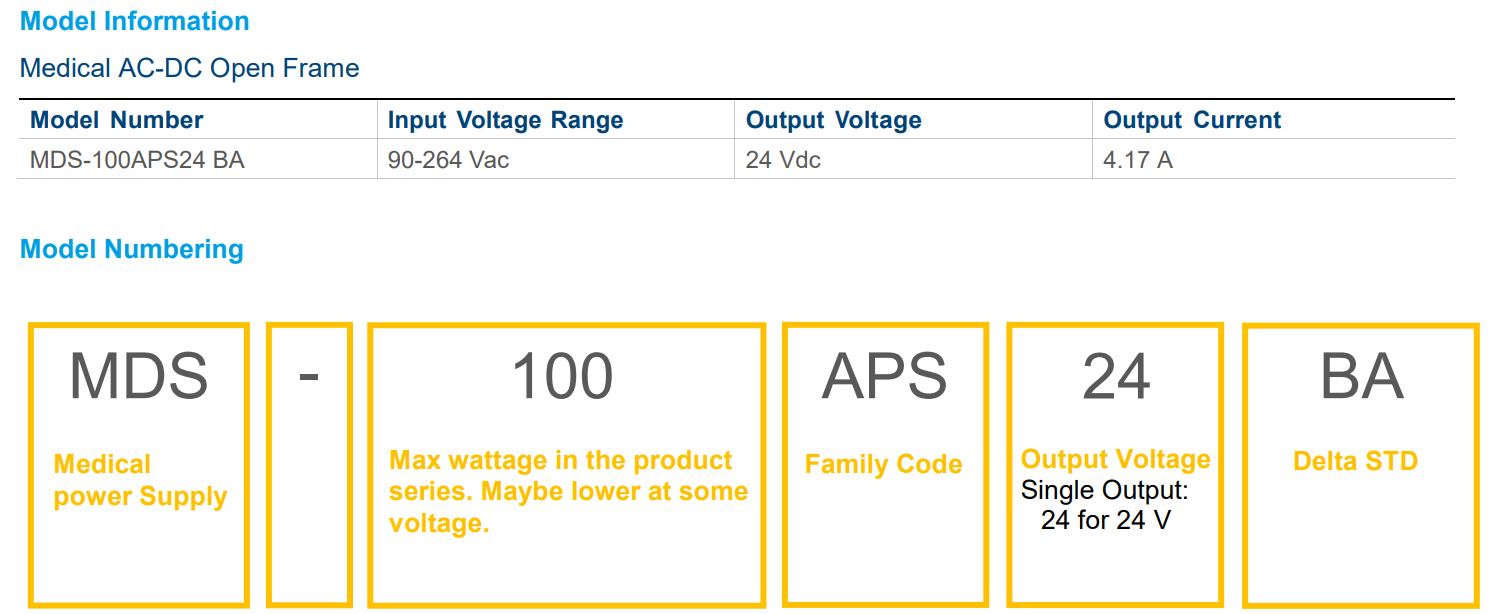
Task: Click the Model Numbering heading
Action: [x=132, y=249]
